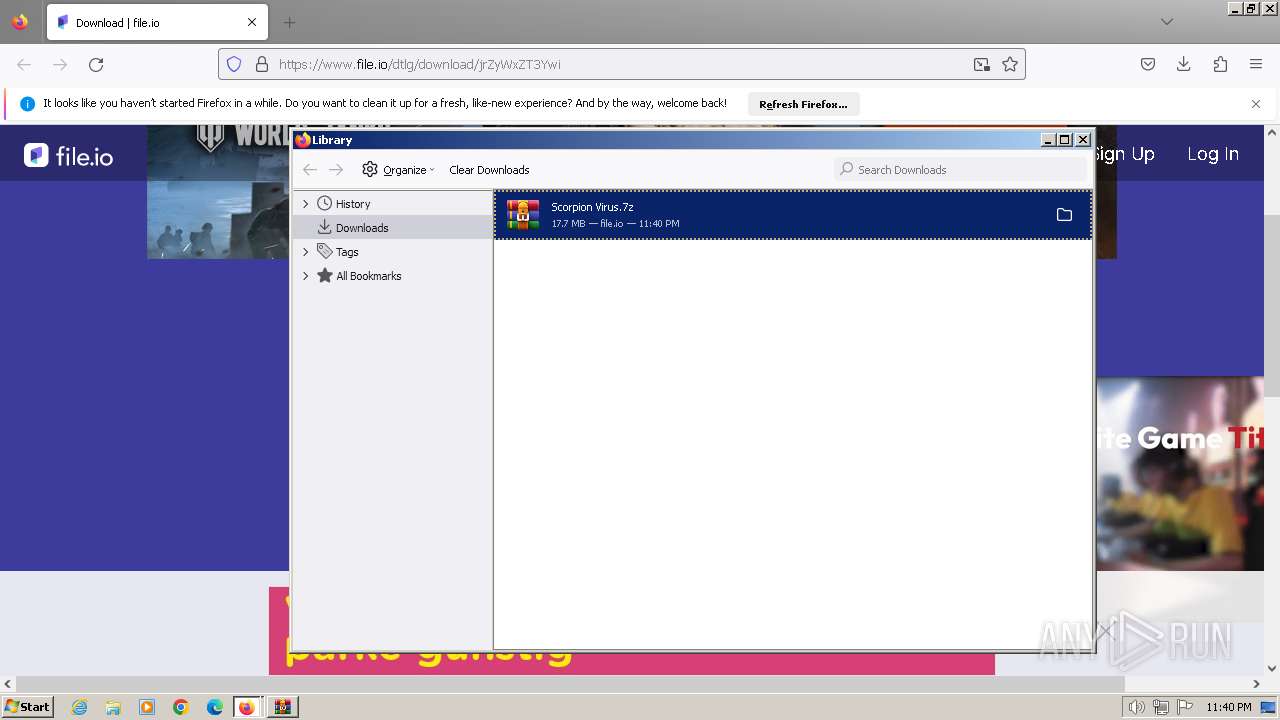Image resolution: width=1280 pixels, height=720 pixels.
Task: Open folder containing Scorpion Virus.7z
Action: point(1064,215)
